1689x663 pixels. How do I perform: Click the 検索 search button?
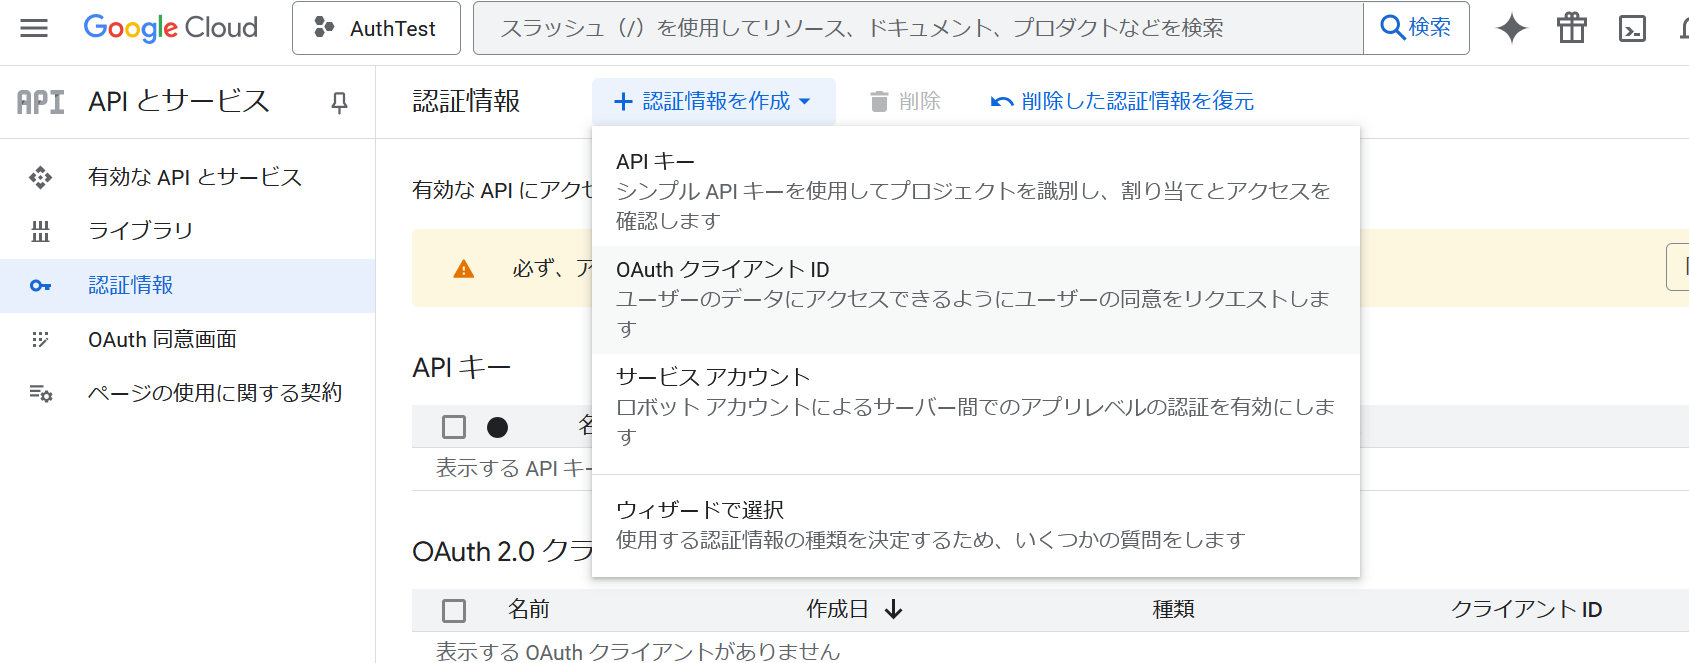click(1416, 28)
